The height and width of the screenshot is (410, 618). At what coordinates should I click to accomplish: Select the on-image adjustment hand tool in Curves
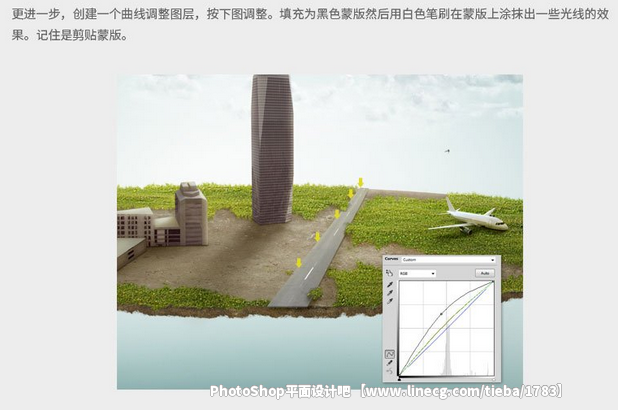pyautogui.click(x=389, y=273)
